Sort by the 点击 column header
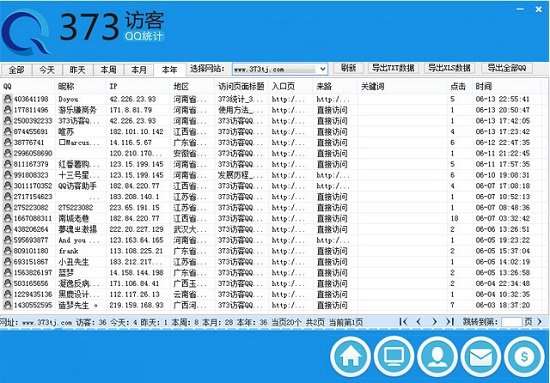Image resolution: width=550 pixels, height=383 pixels. point(458,86)
